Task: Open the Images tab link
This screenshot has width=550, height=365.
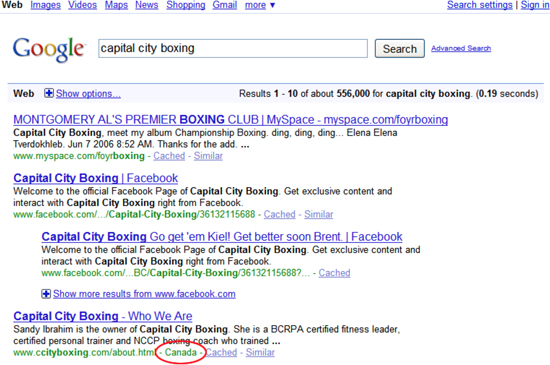Action: pos(45,5)
